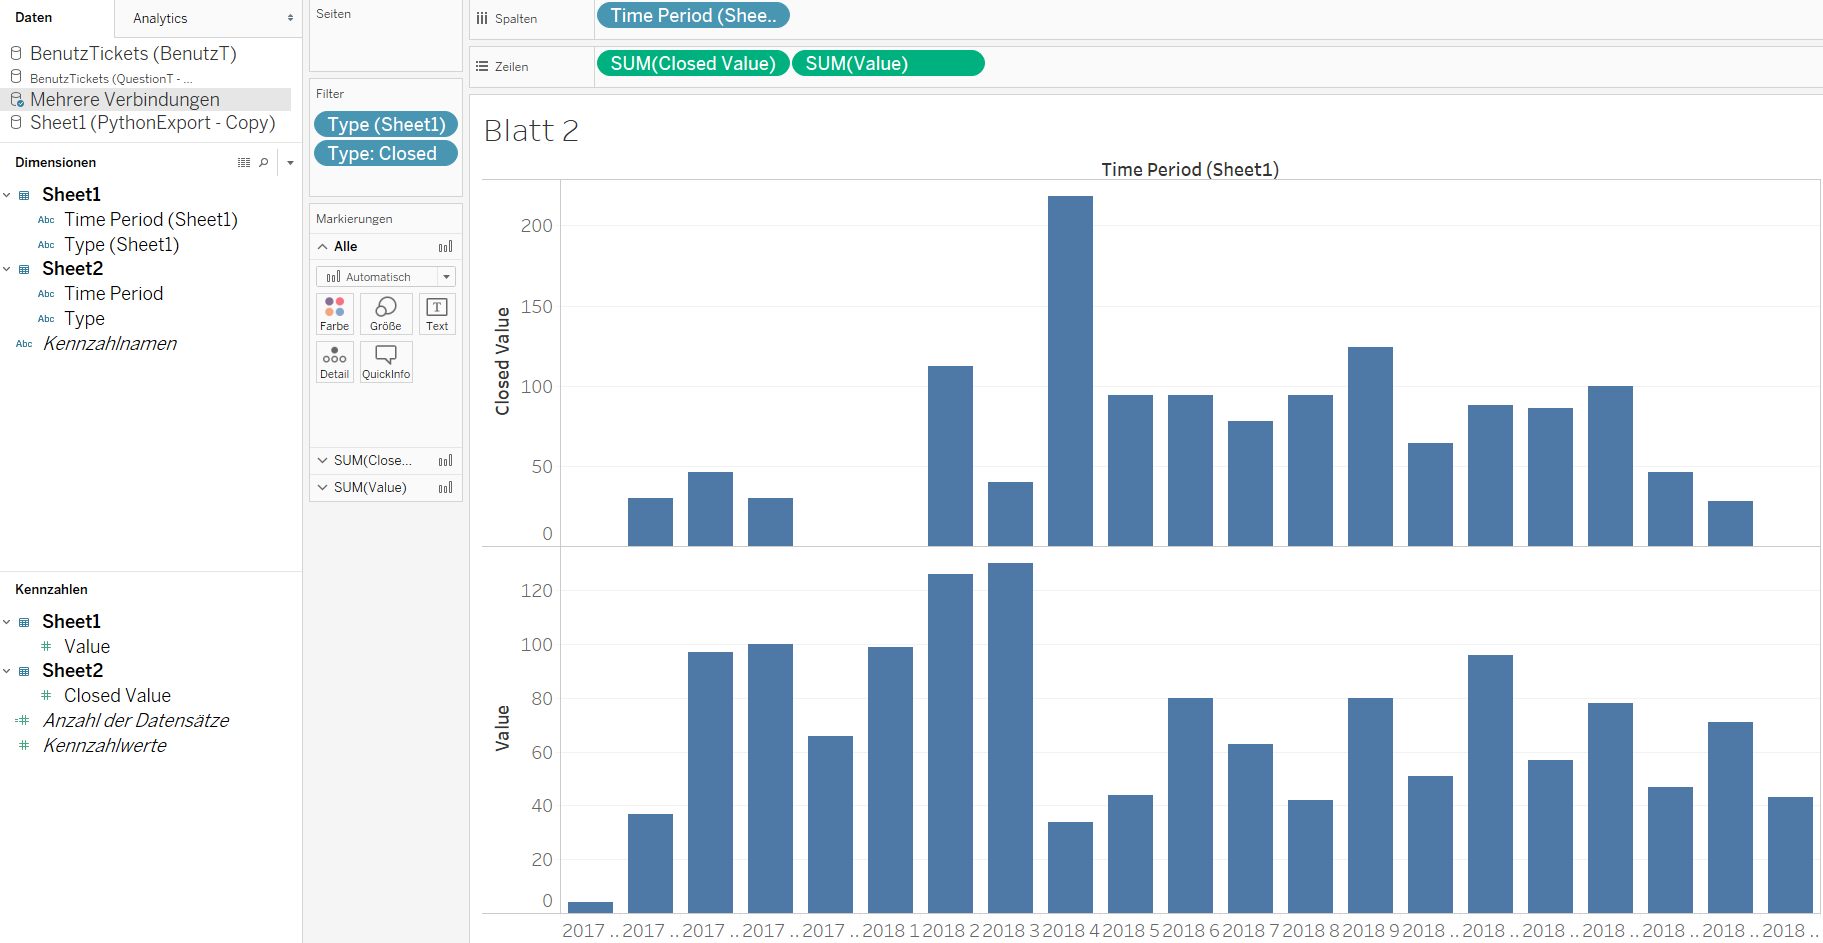Click the list view icon in Dimensionen
This screenshot has height=943, width=1823.
click(x=244, y=162)
